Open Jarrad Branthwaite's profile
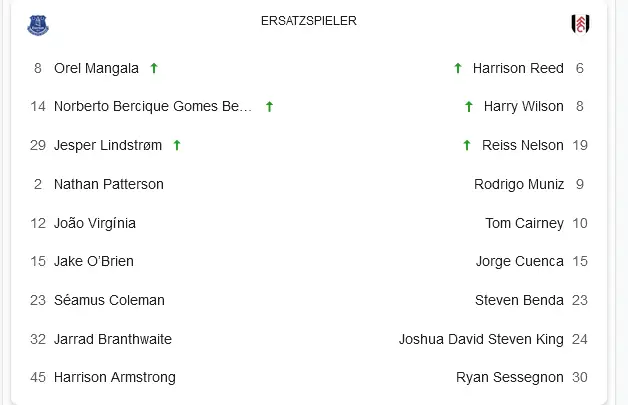 [112, 339]
